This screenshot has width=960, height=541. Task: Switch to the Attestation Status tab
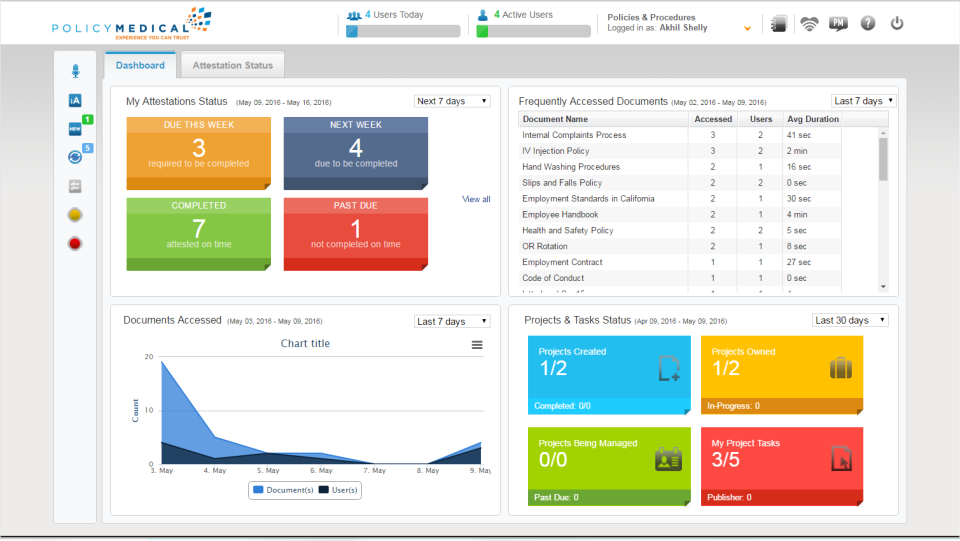[232, 66]
